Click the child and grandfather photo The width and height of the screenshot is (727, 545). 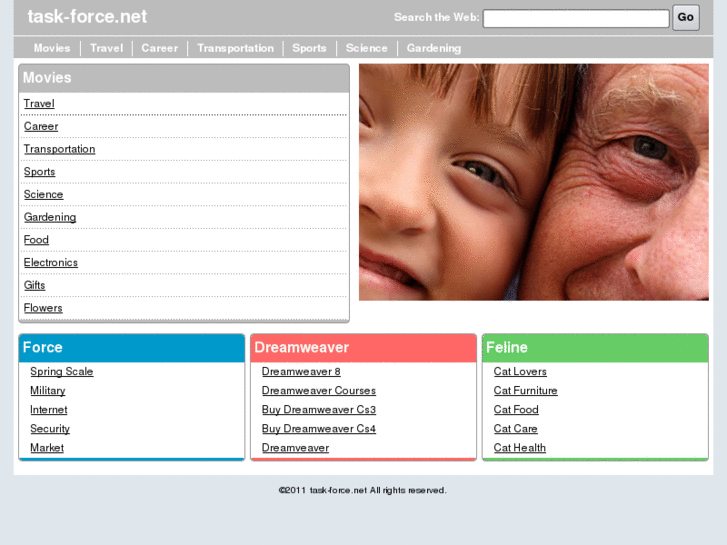pos(534,182)
